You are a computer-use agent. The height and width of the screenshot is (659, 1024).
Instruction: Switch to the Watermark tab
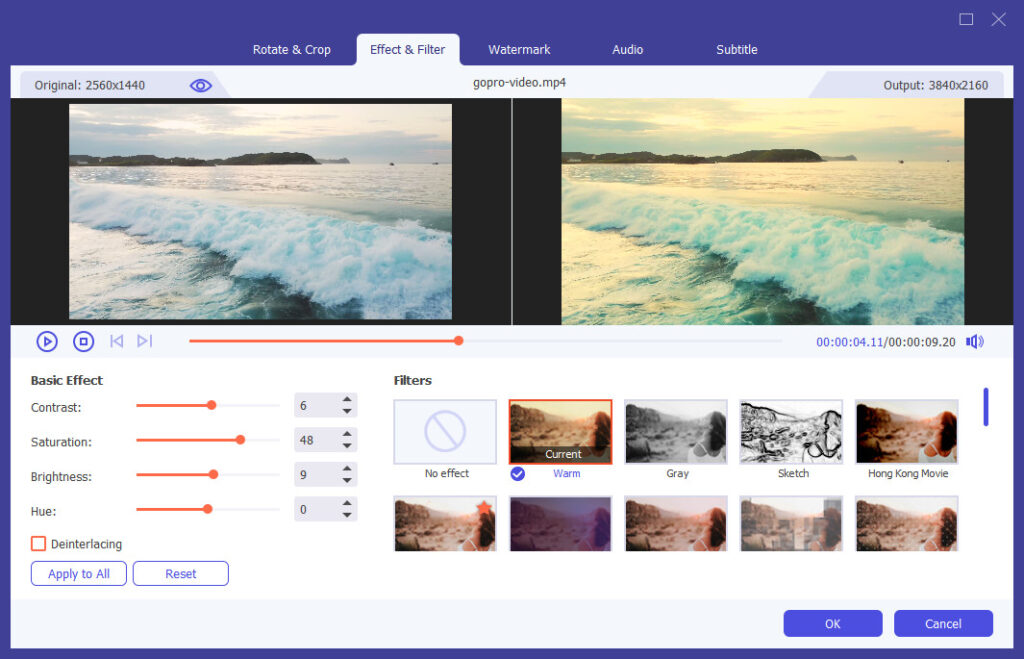(x=519, y=49)
